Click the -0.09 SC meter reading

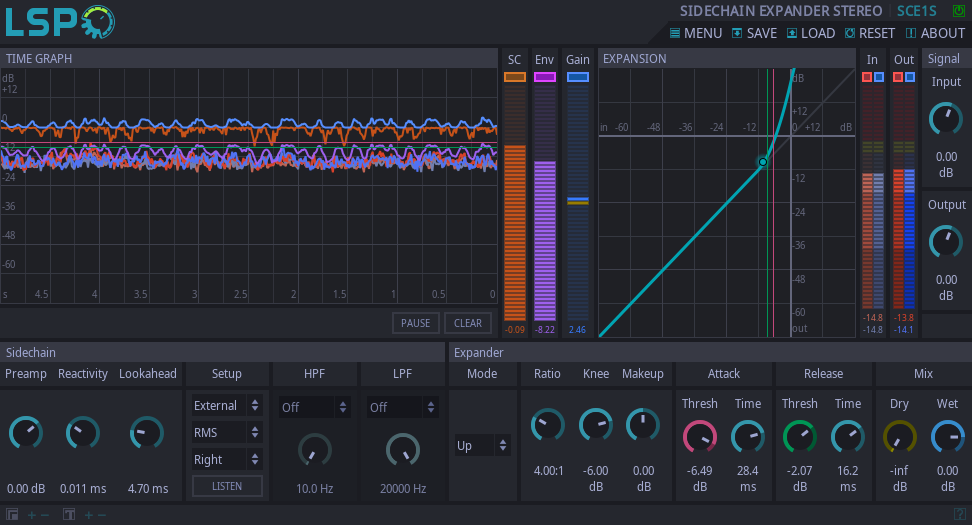tap(515, 330)
